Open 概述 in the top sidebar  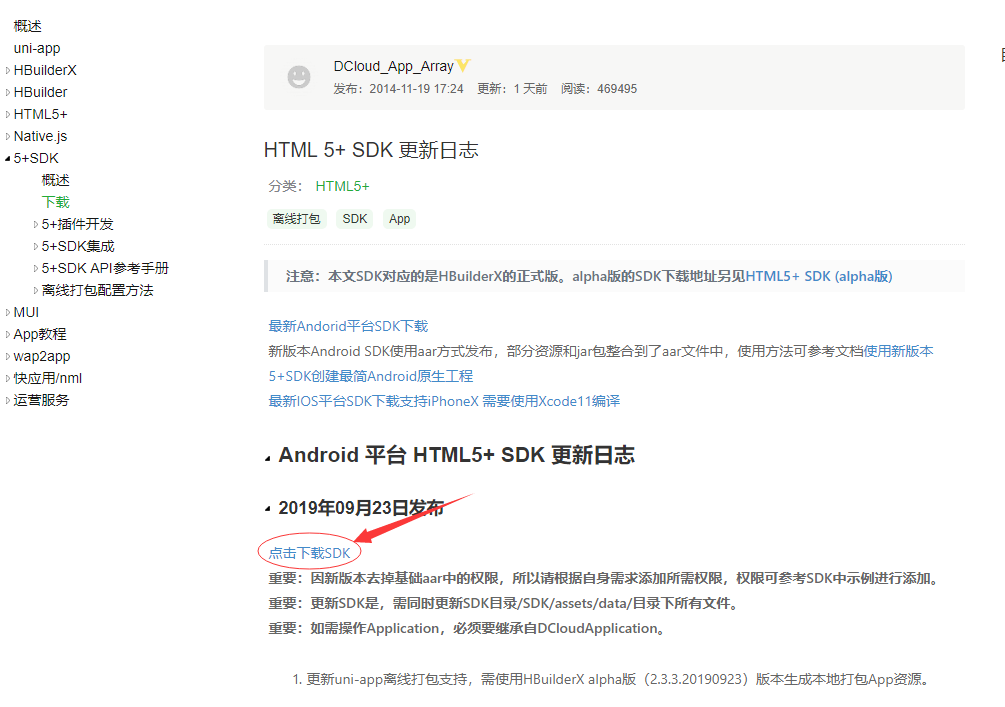click(28, 26)
